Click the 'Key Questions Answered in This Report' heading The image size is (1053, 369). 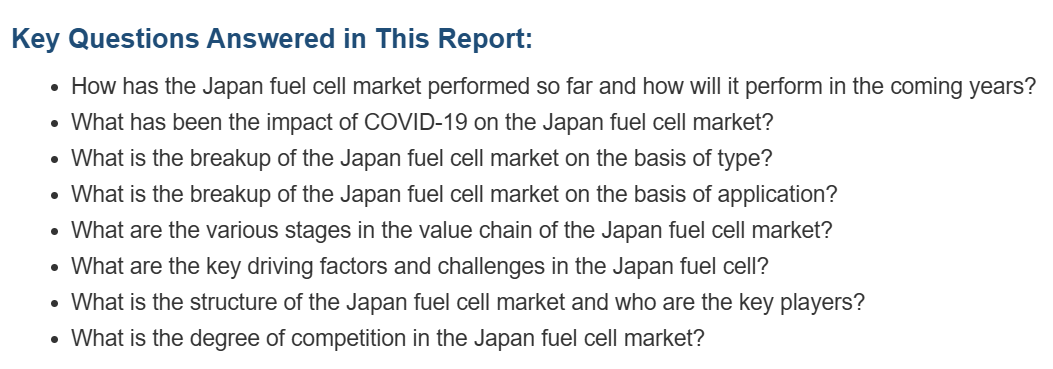click(x=272, y=38)
